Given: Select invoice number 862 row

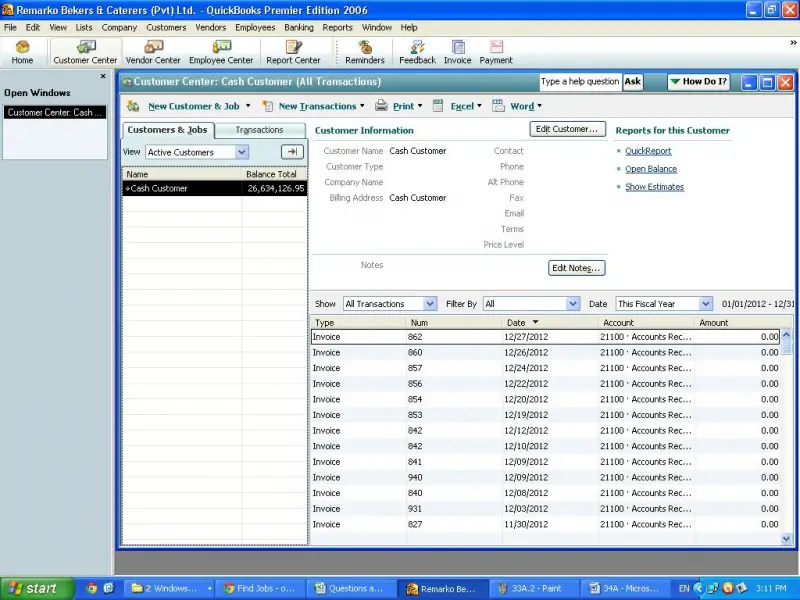Looking at the screenshot, I should pos(545,337).
